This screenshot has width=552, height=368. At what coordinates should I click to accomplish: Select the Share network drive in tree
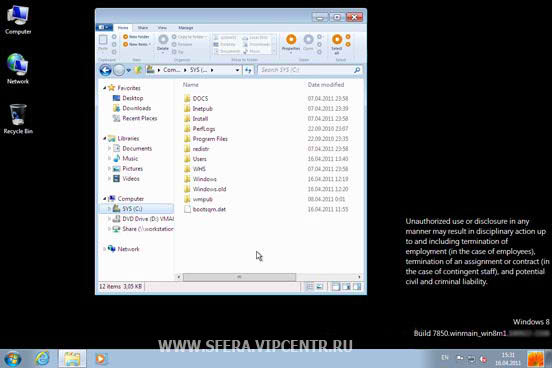click(143, 229)
